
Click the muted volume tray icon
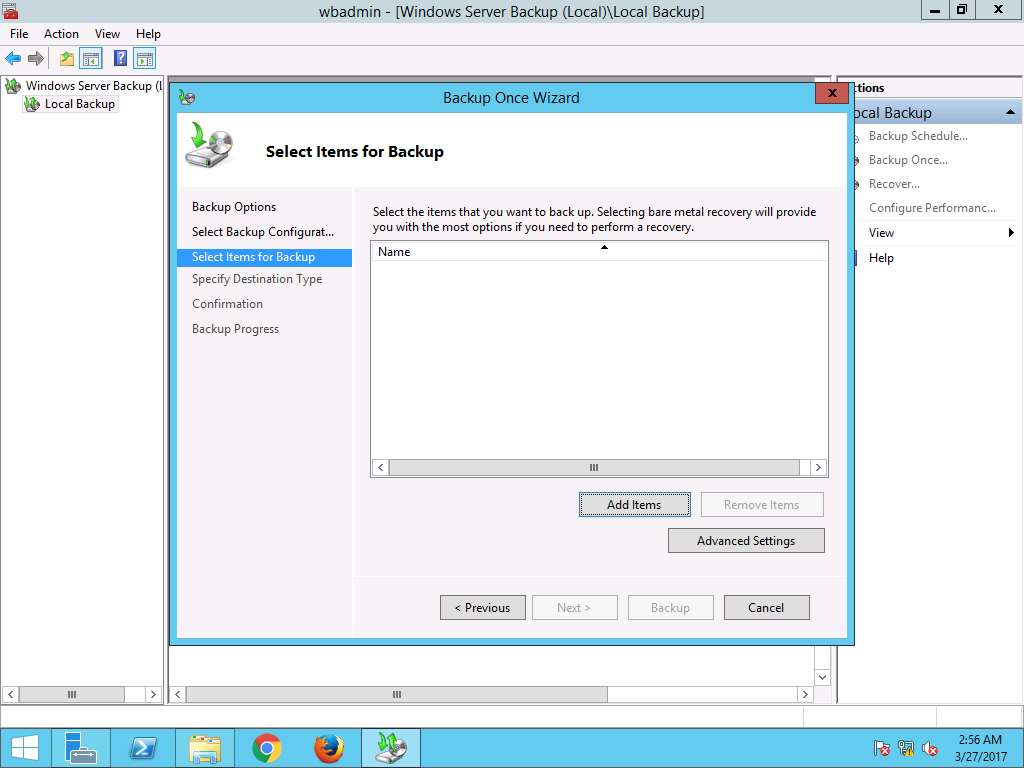click(x=929, y=748)
